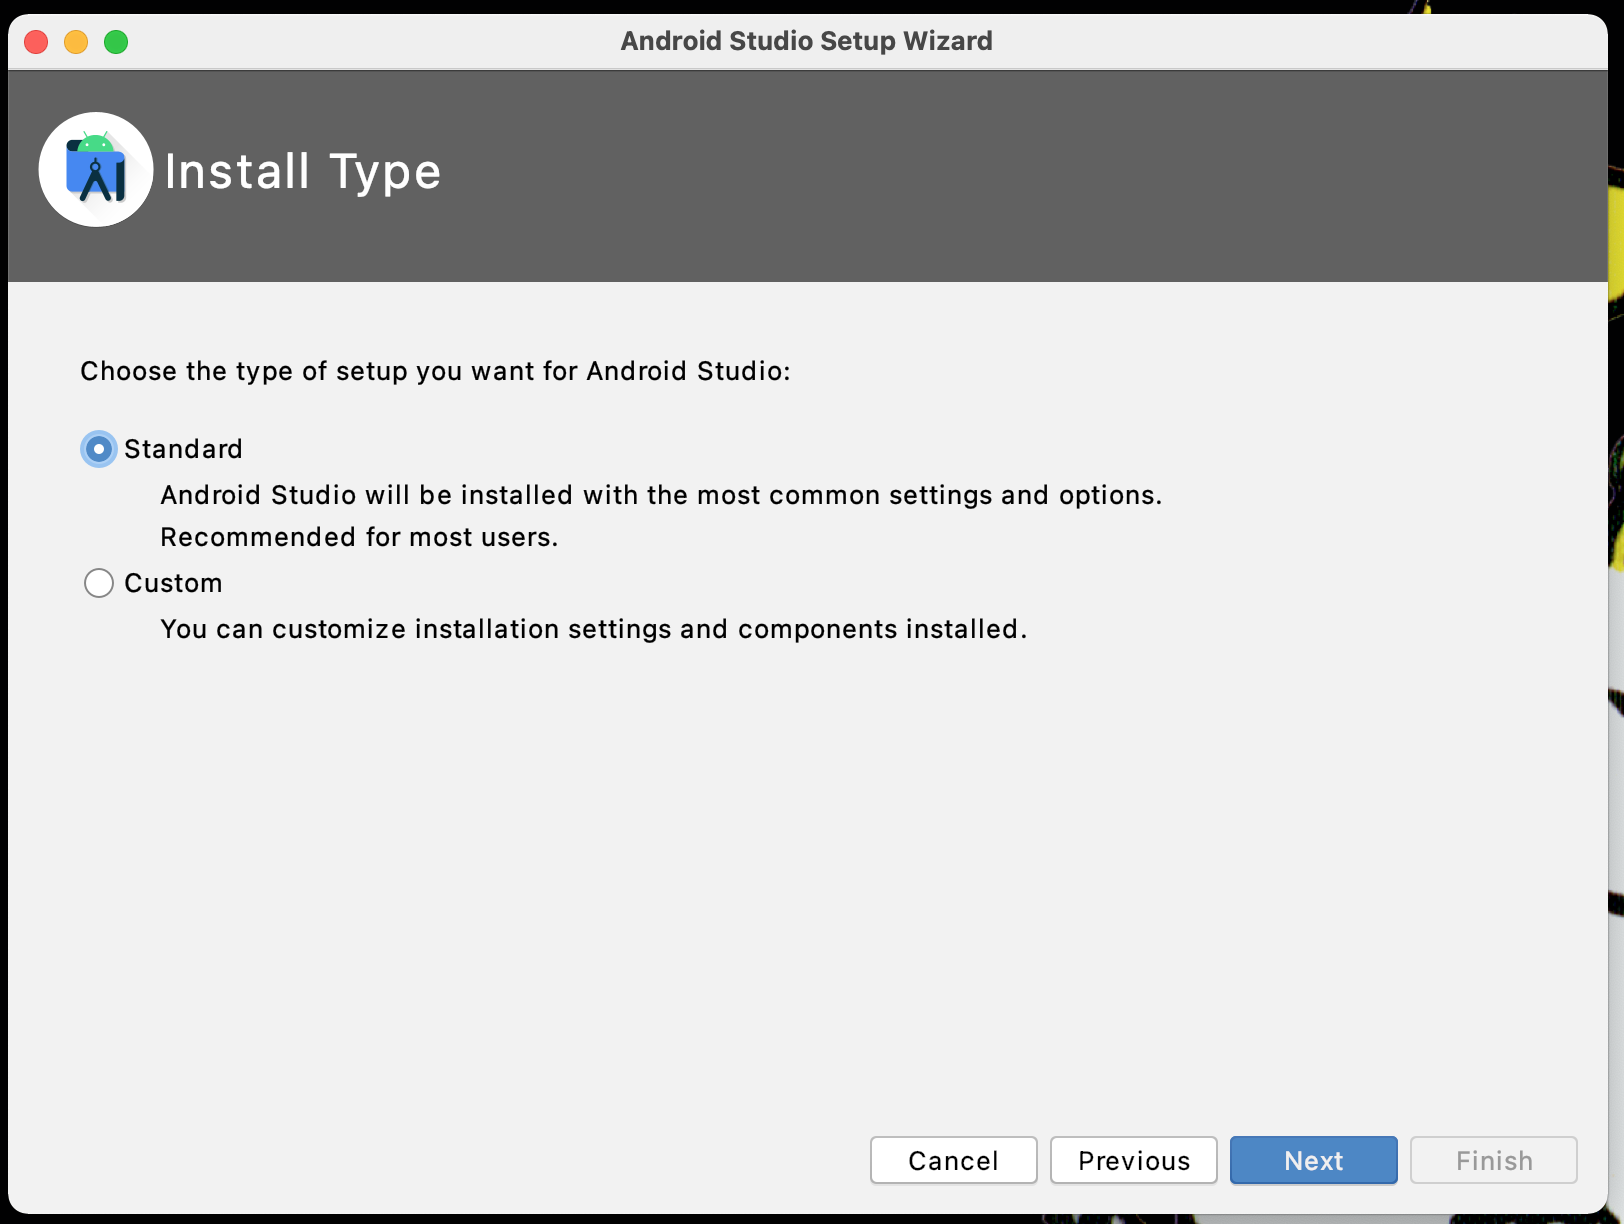Image resolution: width=1624 pixels, height=1224 pixels.
Task: Click the 'most common settings and options' description
Action: pos(661,495)
